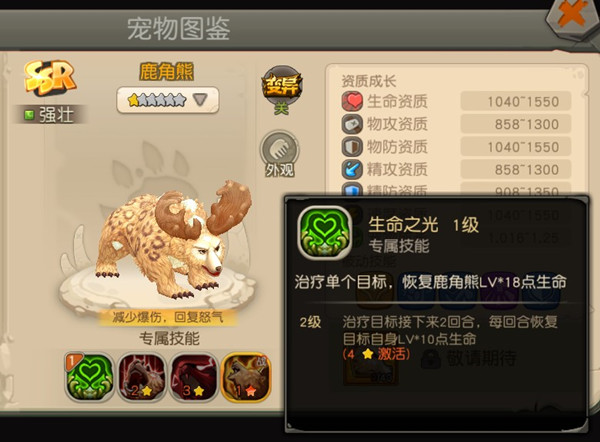This screenshot has height=442, width=600.
Task: Select the 2-star exclusive skill icon
Action: click(x=142, y=377)
